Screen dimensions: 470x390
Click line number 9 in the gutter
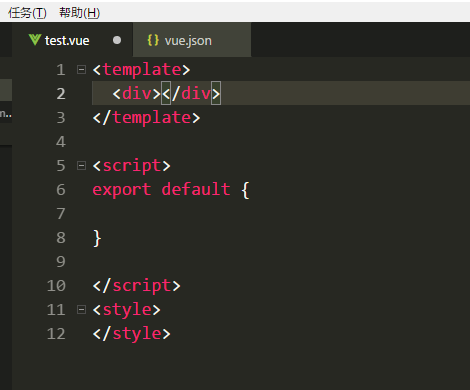(x=61, y=262)
